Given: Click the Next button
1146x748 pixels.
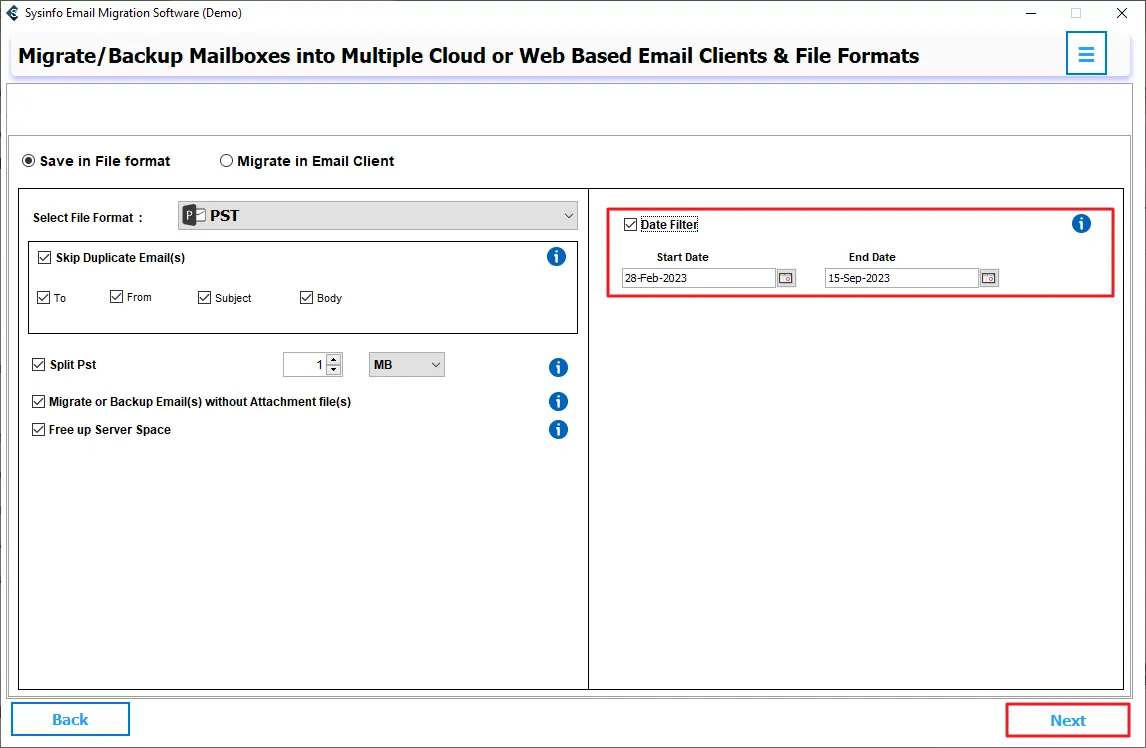Looking at the screenshot, I should 1067,720.
